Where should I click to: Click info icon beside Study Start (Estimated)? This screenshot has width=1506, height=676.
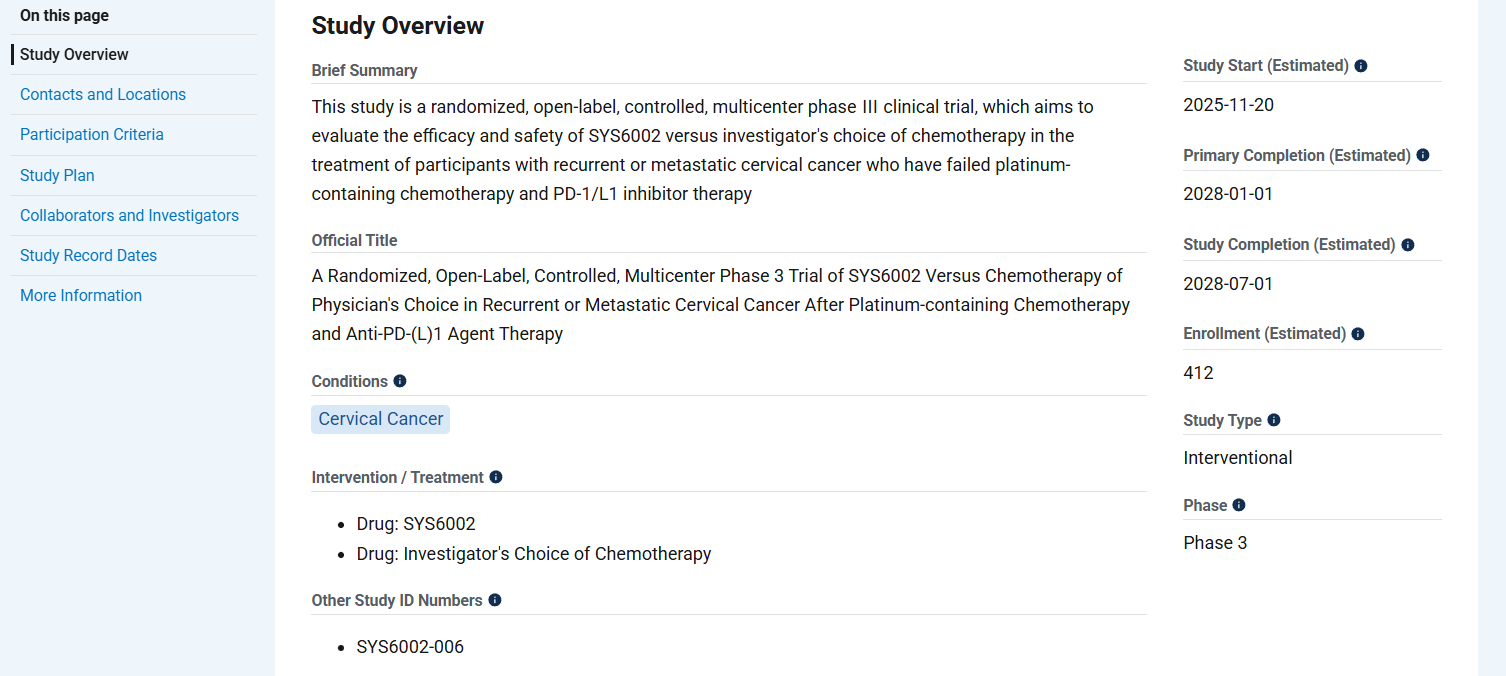coord(1360,66)
